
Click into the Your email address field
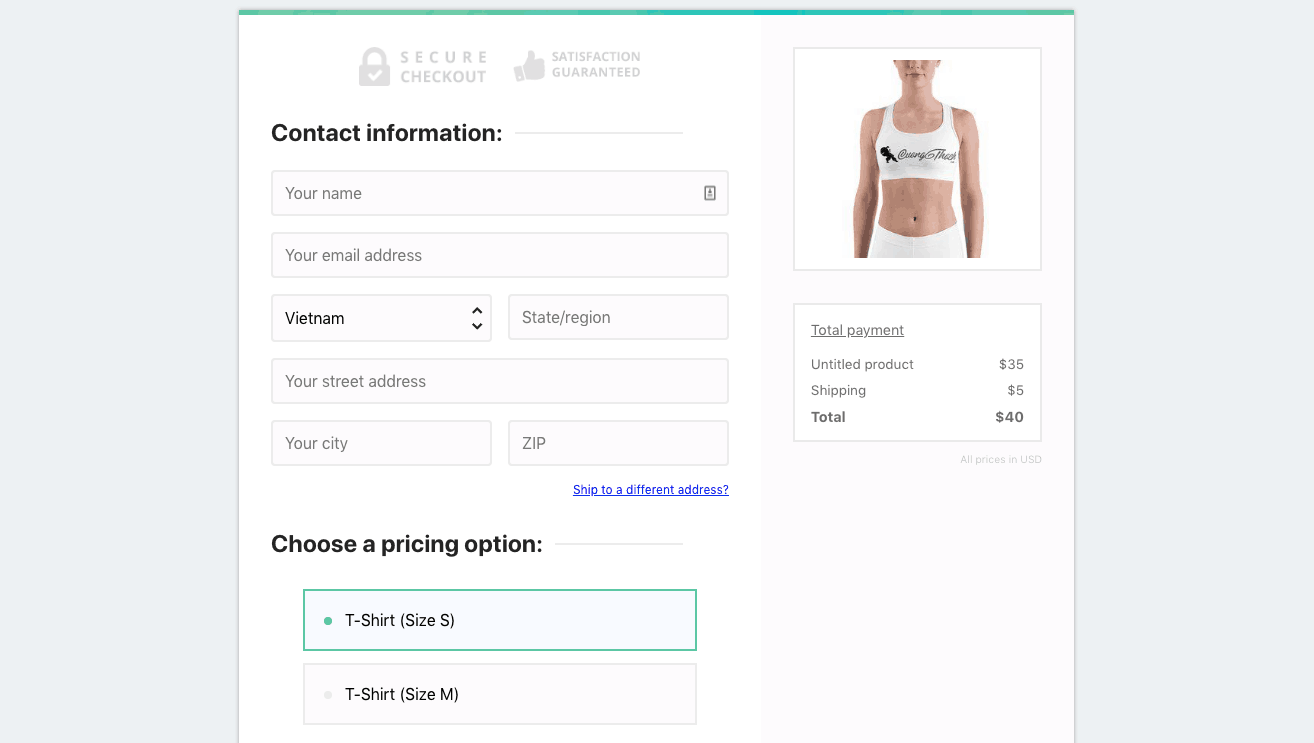pyautogui.click(x=500, y=255)
